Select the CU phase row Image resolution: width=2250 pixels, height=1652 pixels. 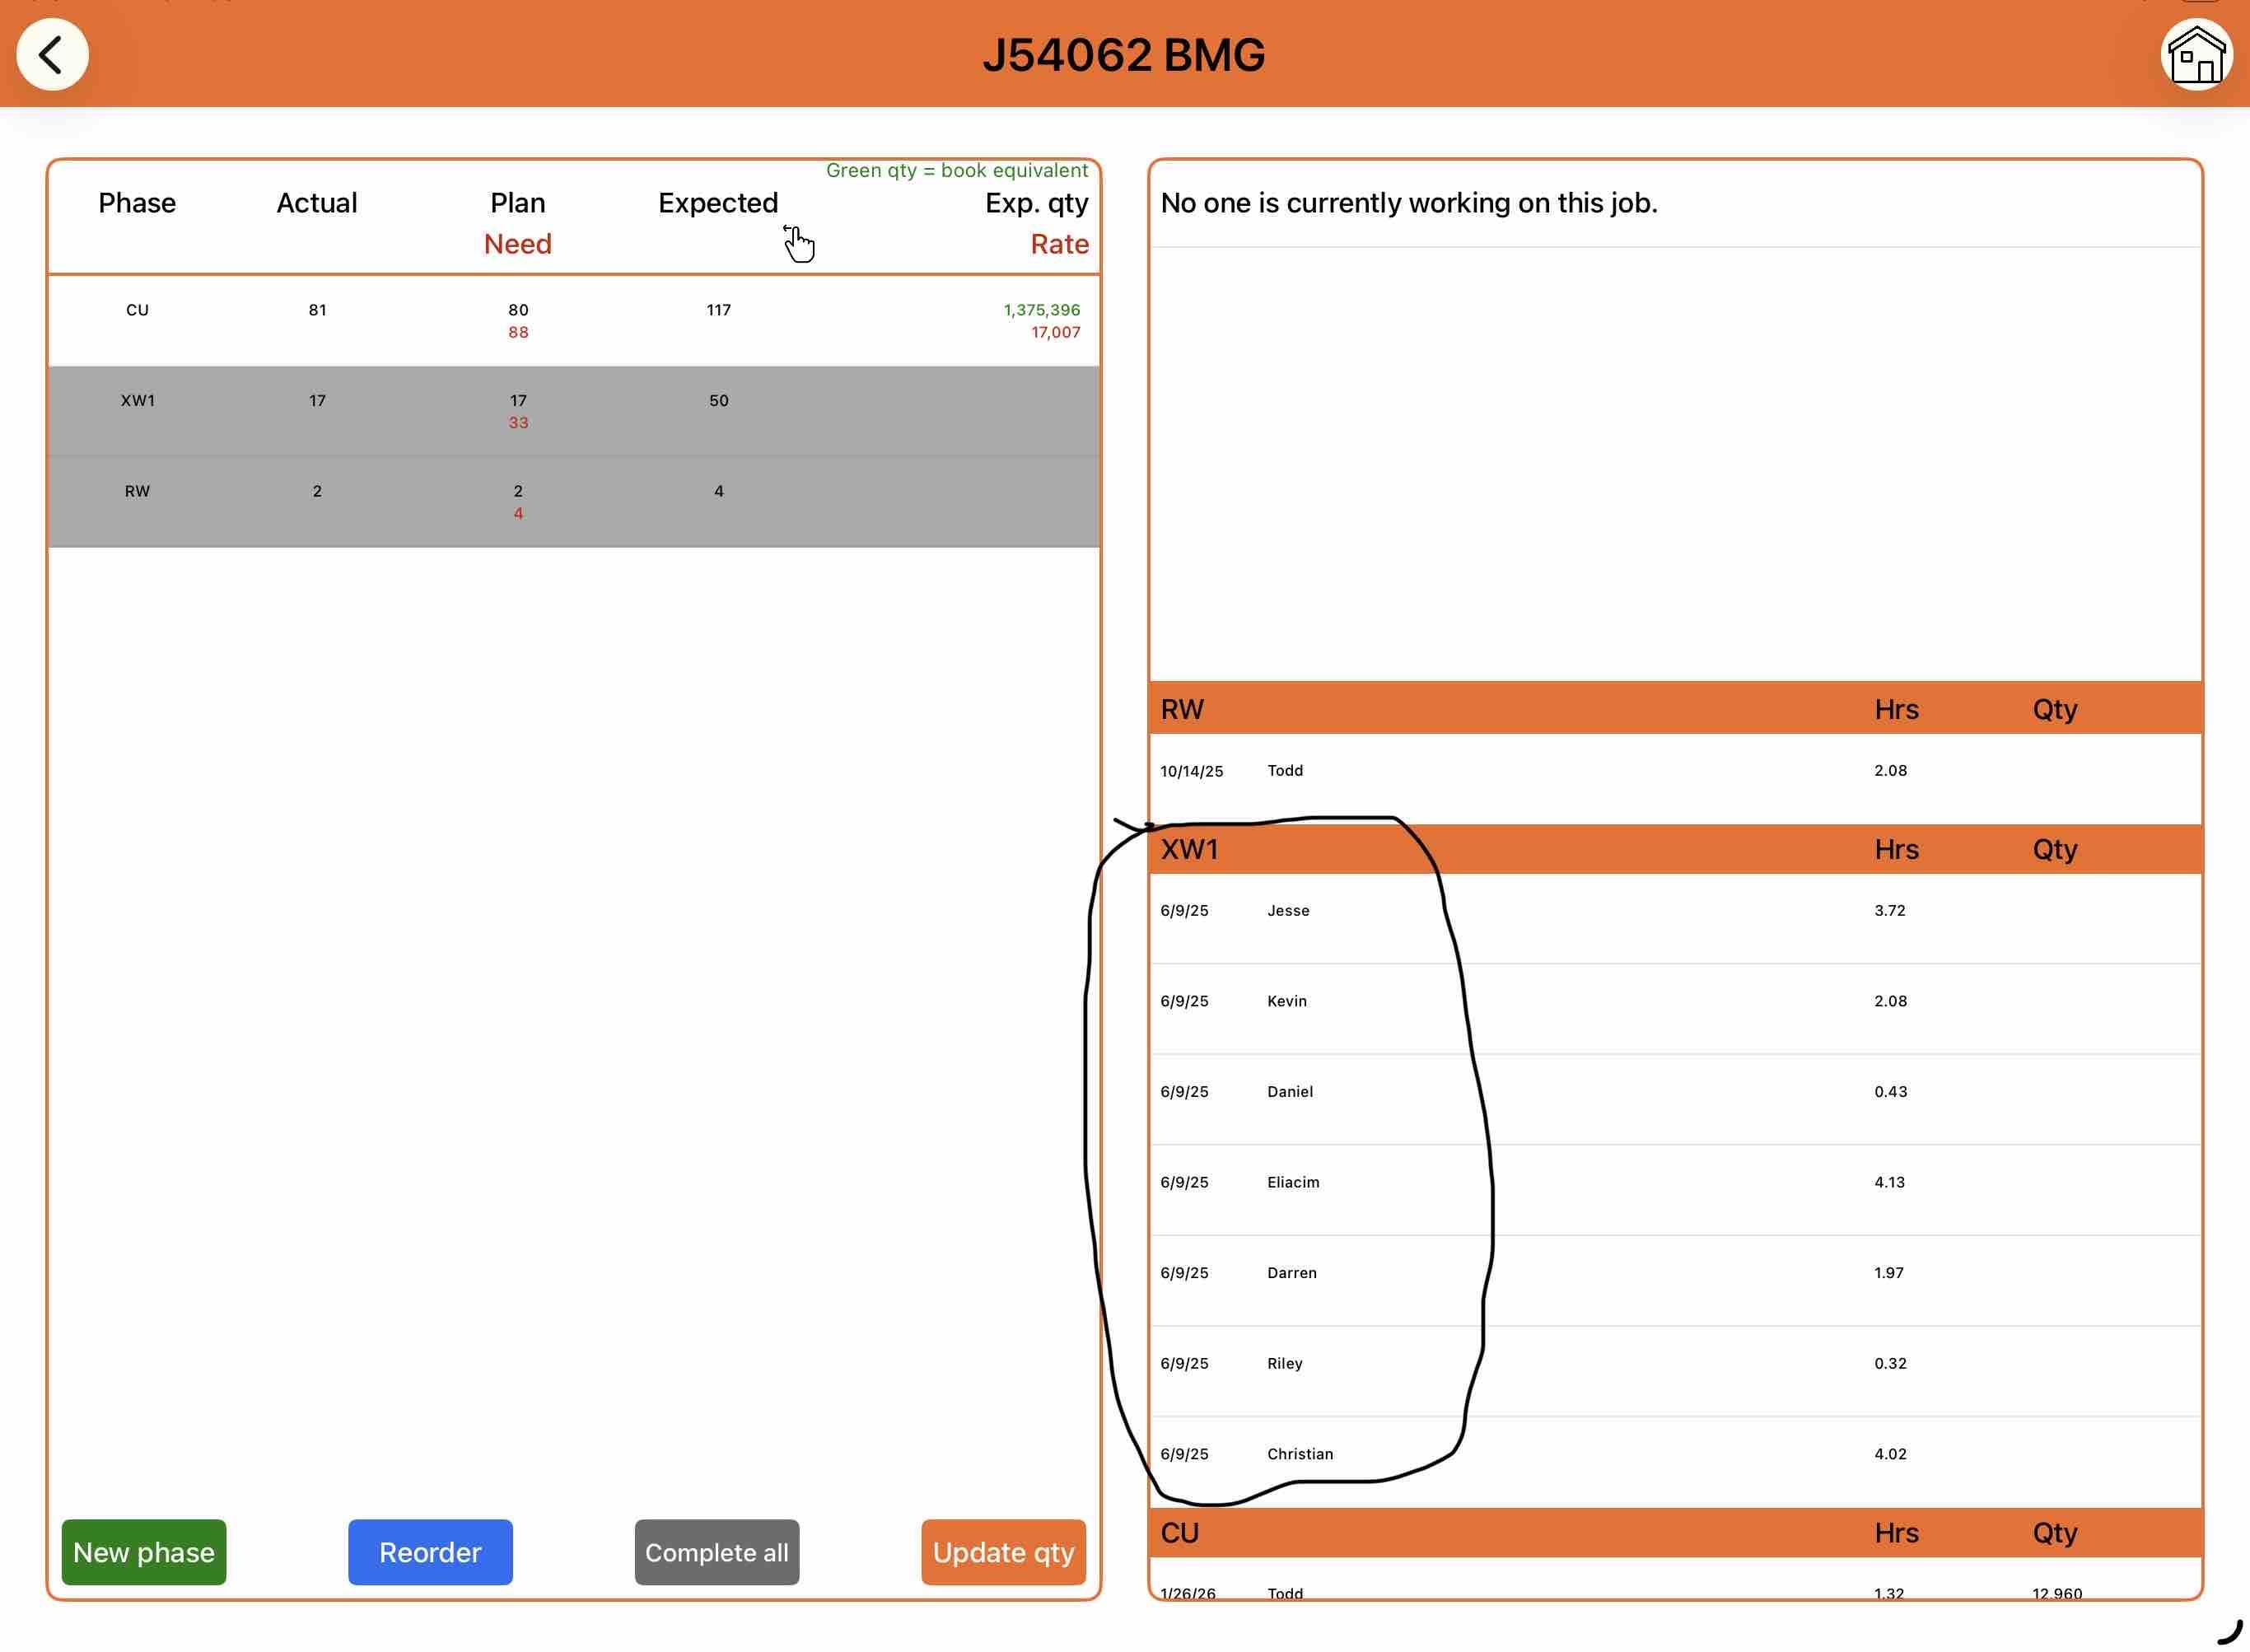point(573,320)
